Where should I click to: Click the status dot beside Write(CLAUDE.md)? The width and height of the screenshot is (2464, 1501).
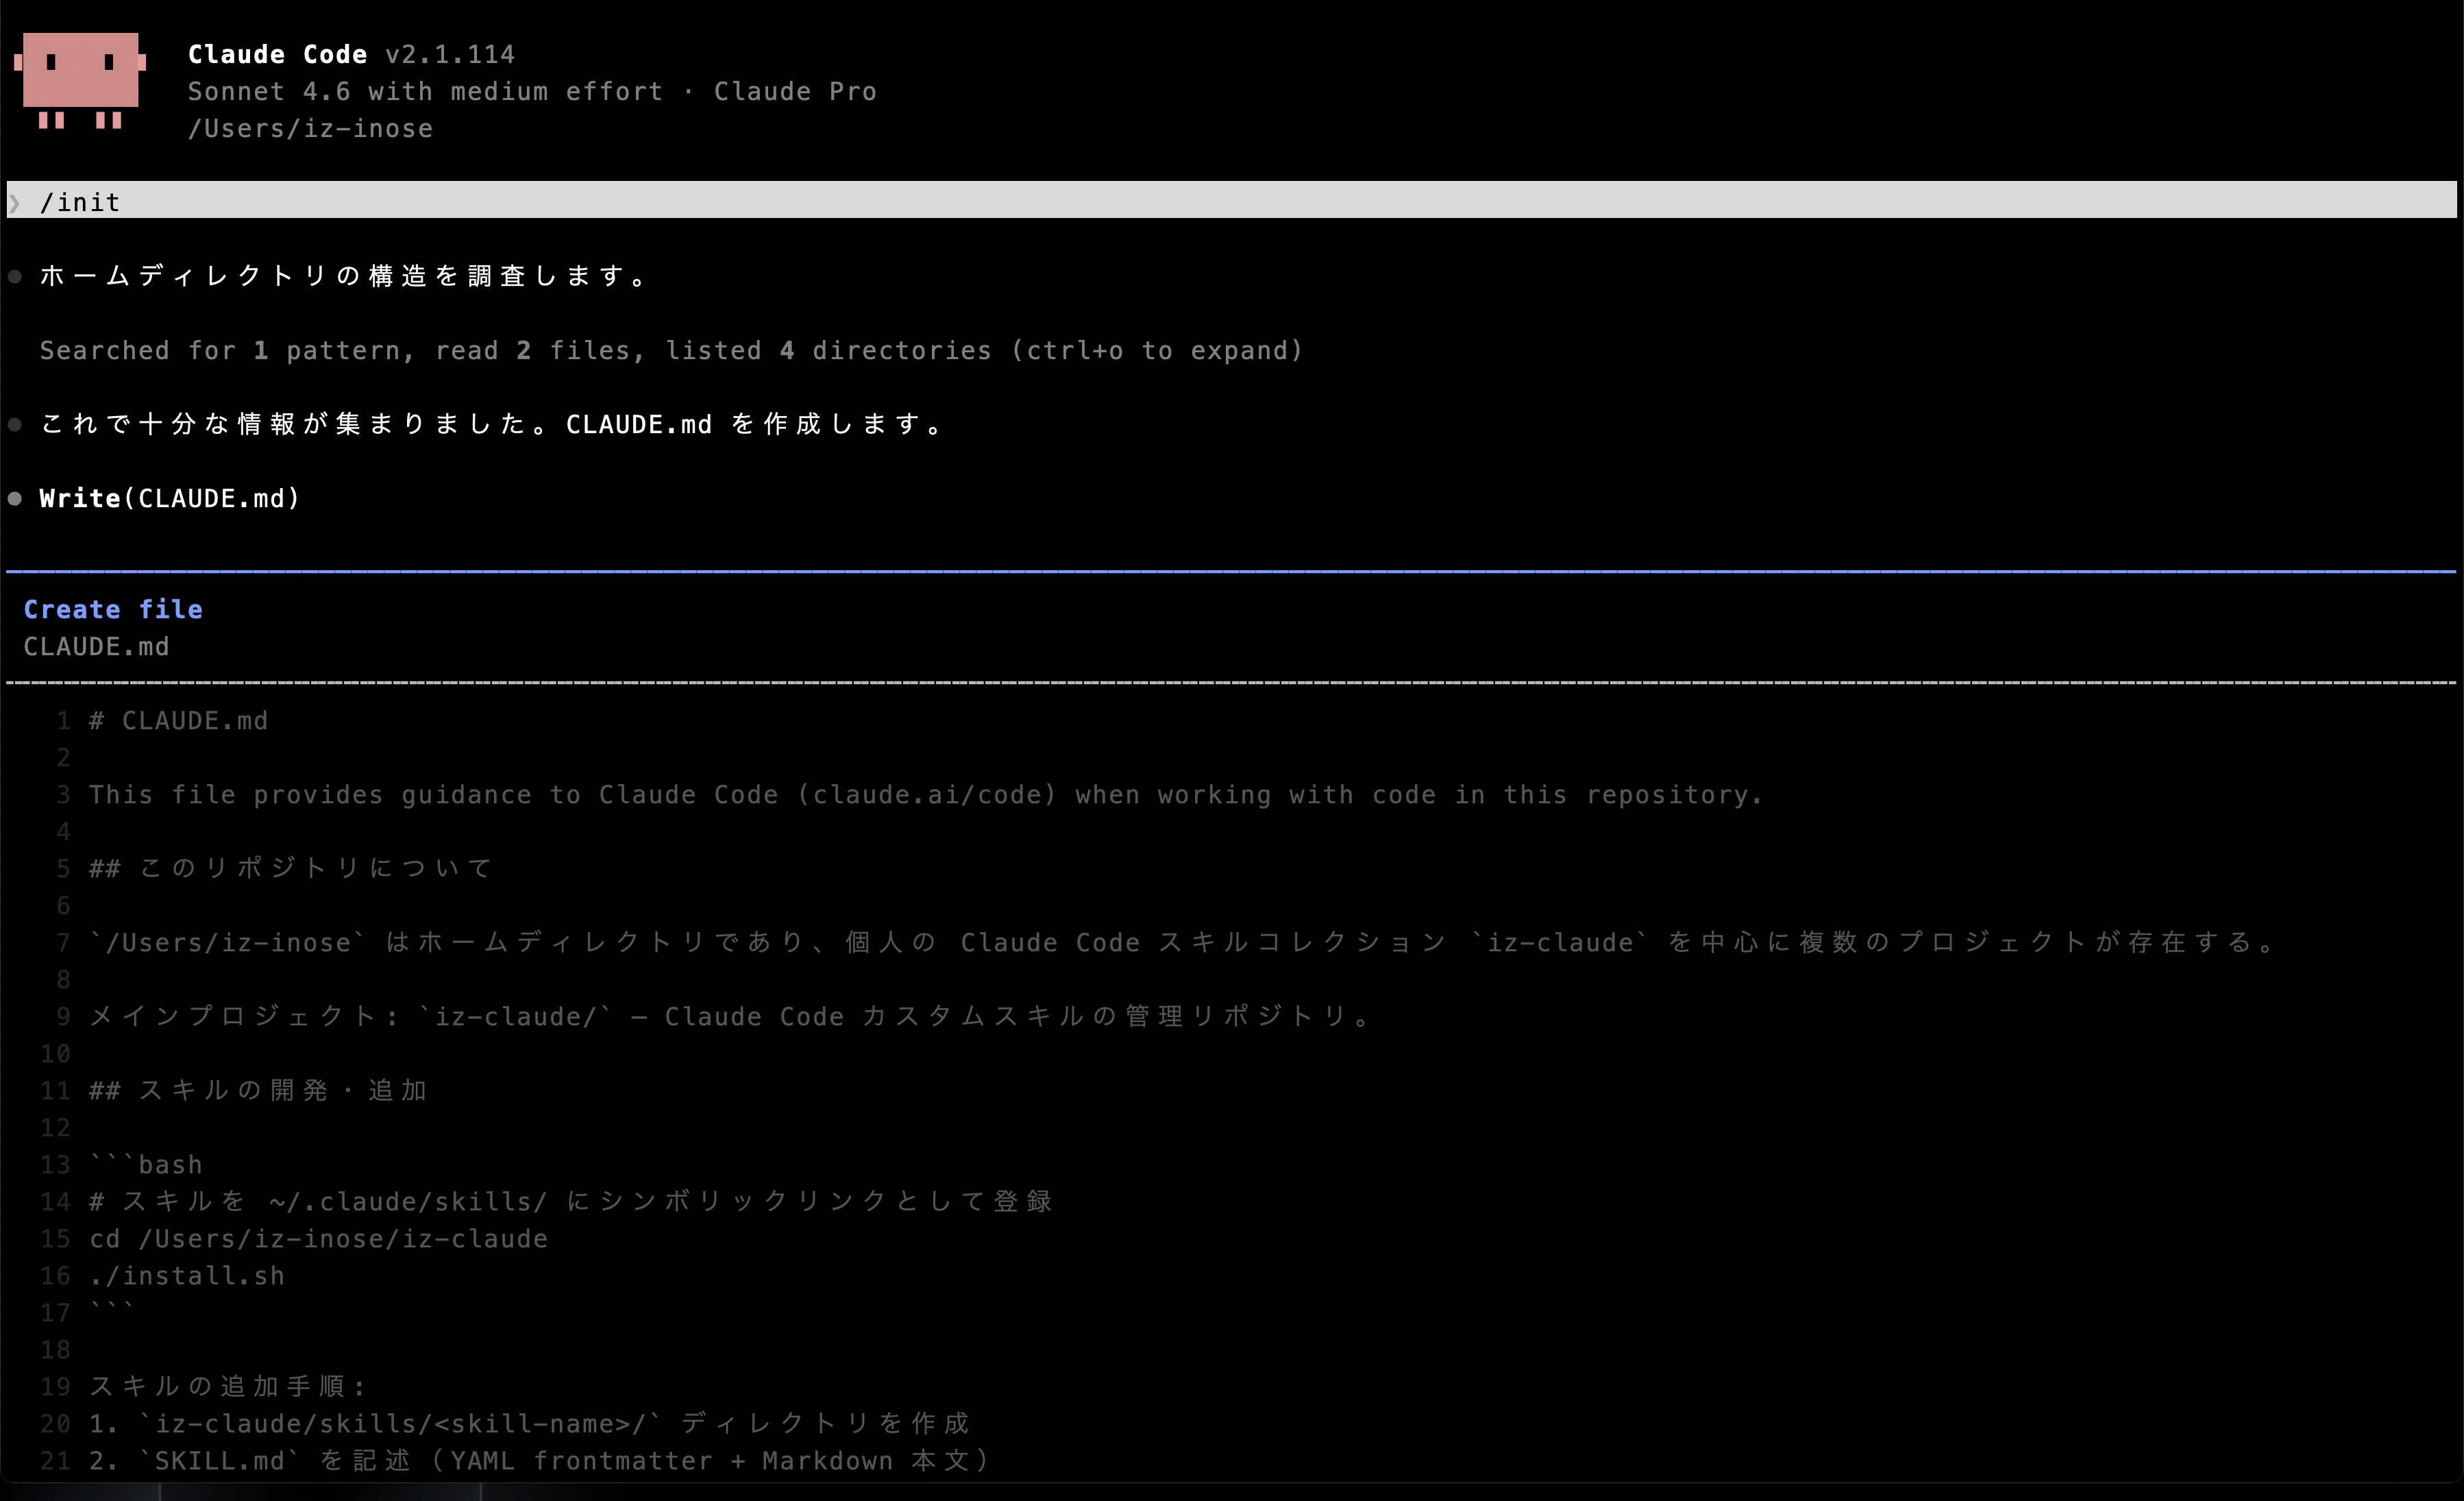pos(15,498)
